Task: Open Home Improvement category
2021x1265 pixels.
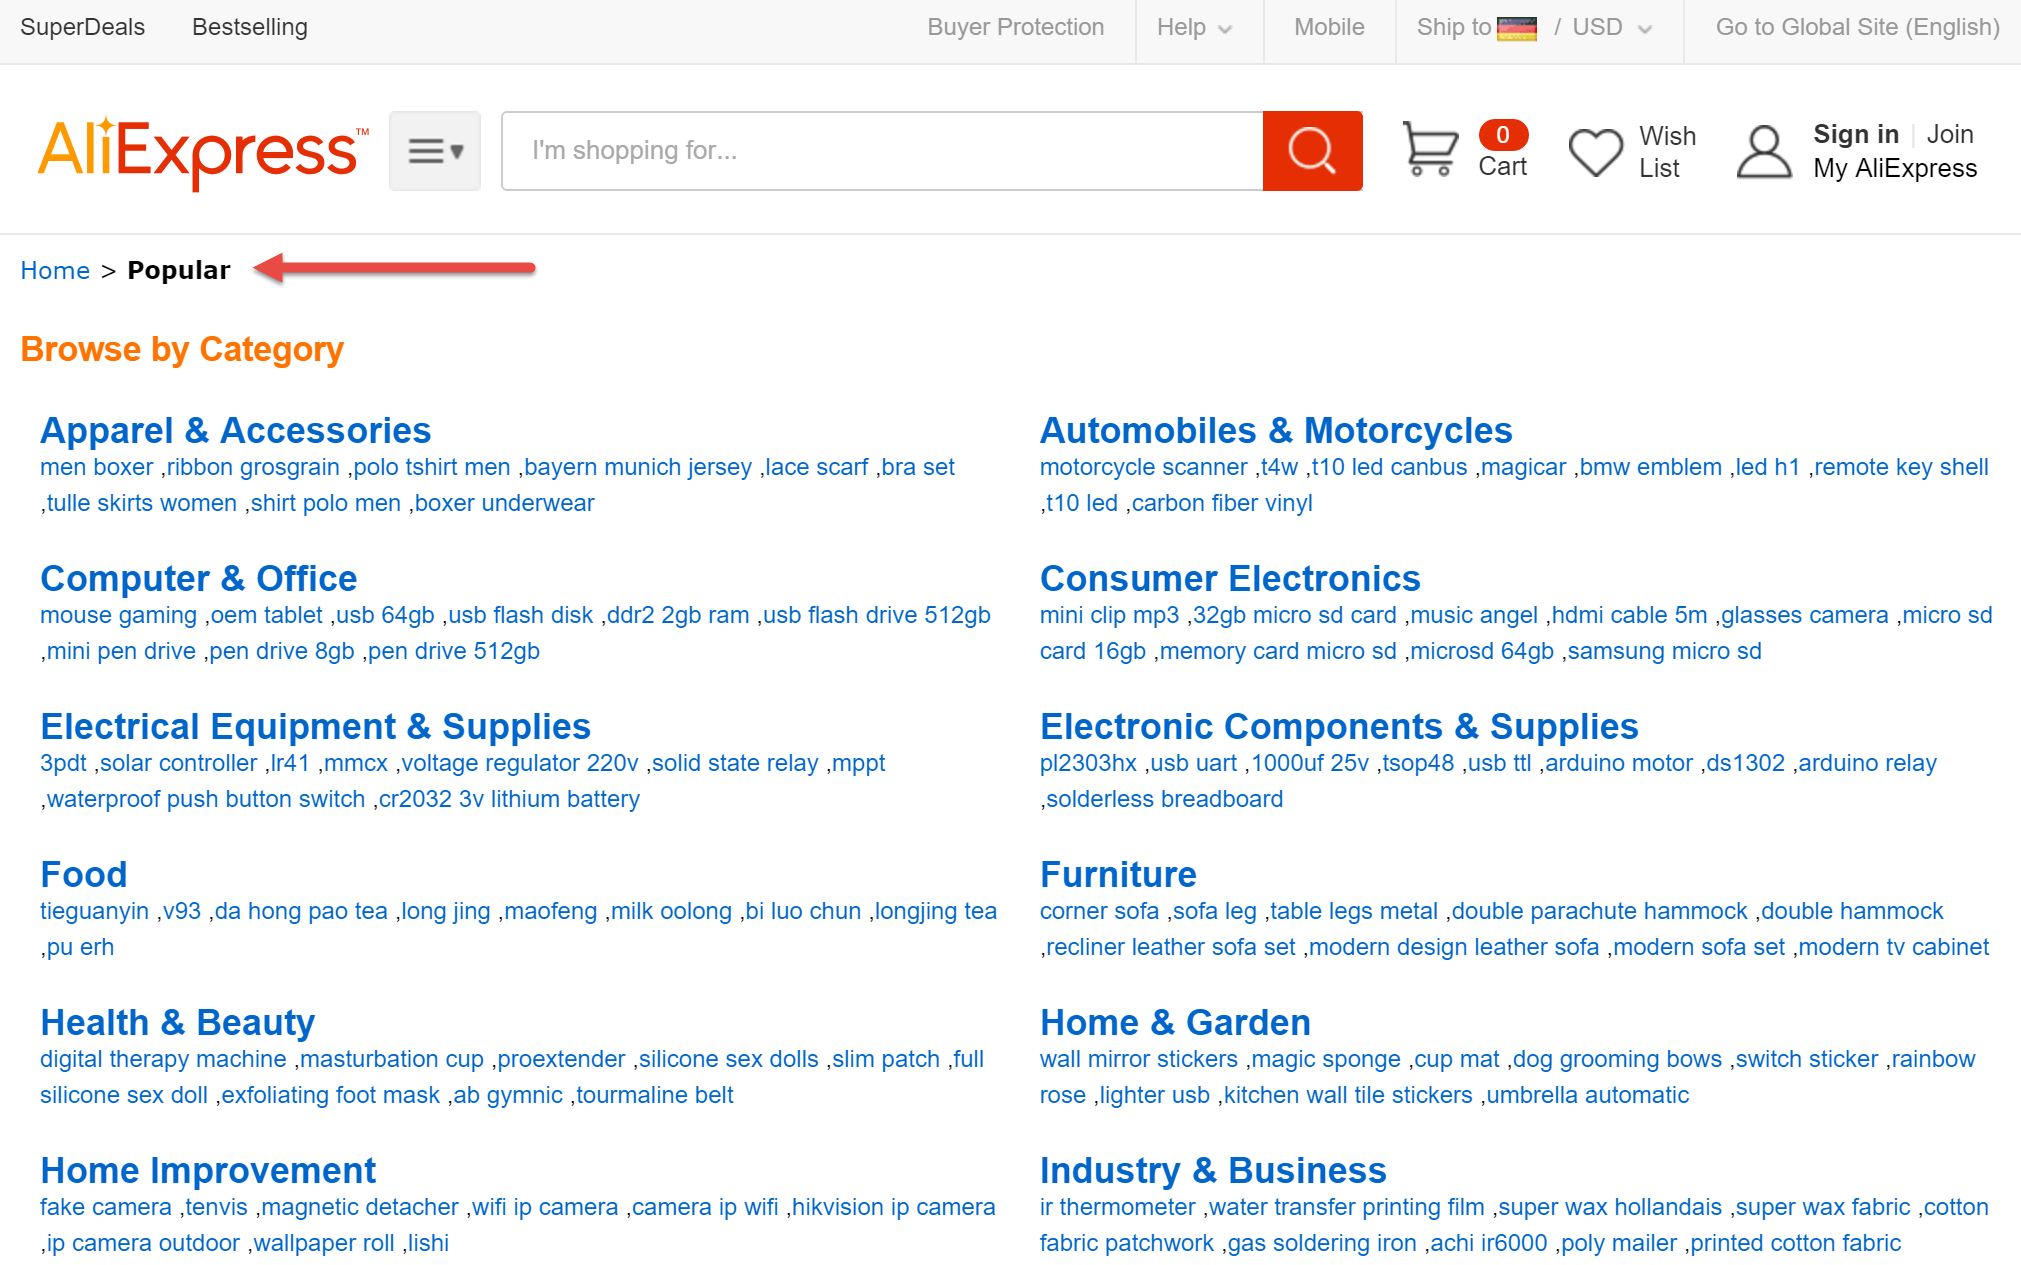Action: tap(208, 1170)
